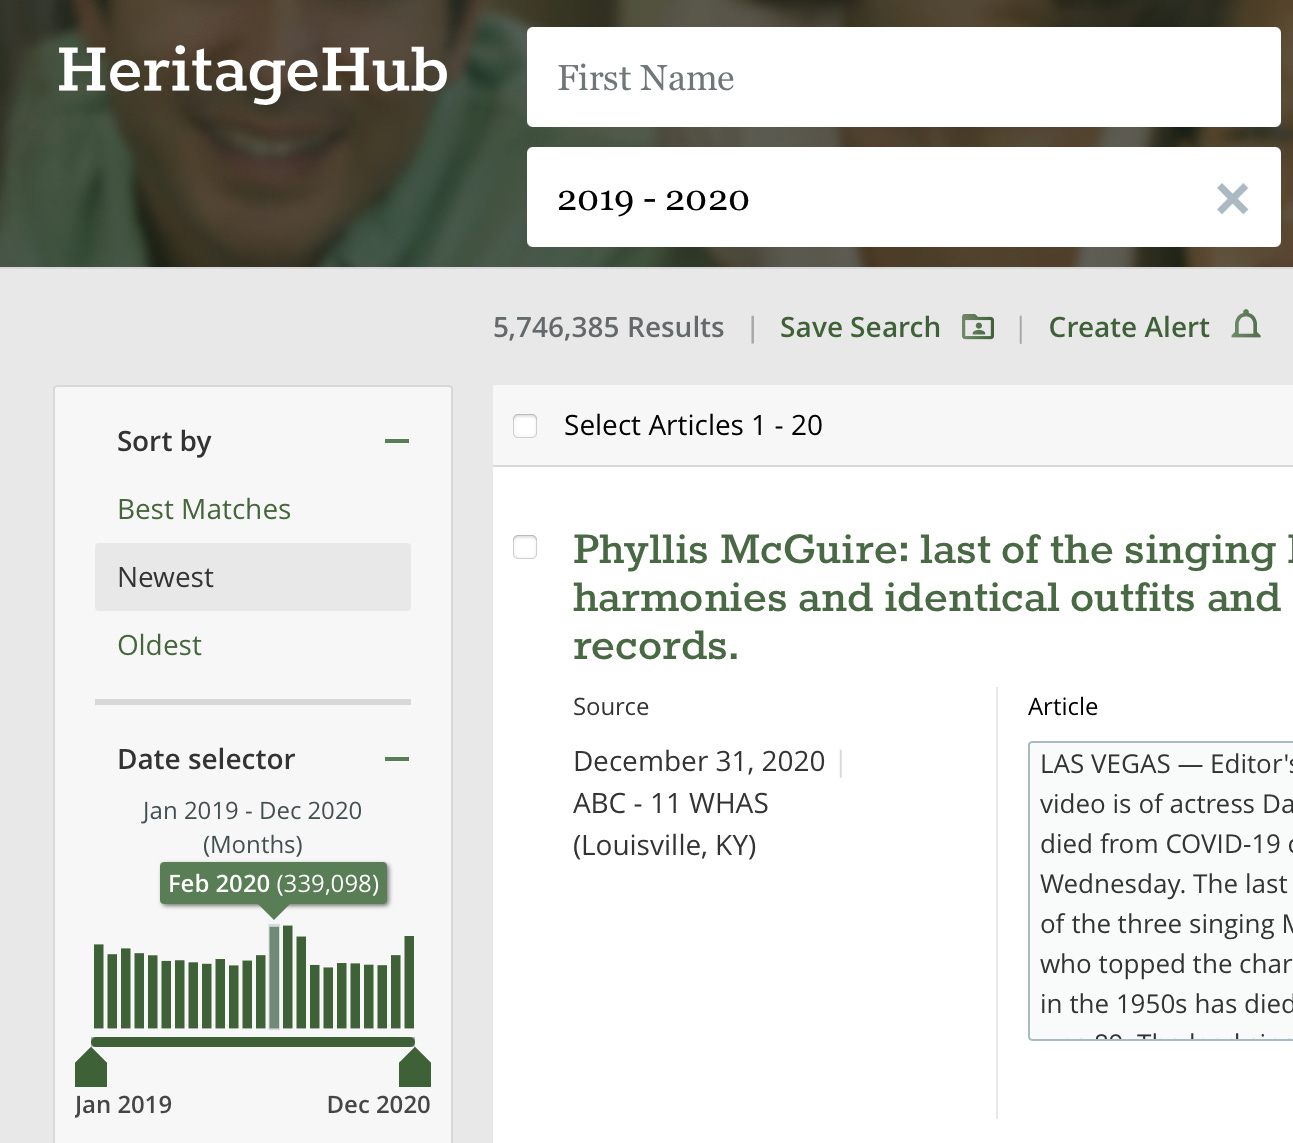Image resolution: width=1293 pixels, height=1143 pixels.
Task: Click the Dec 2020 end slider handle
Action: [415, 1067]
